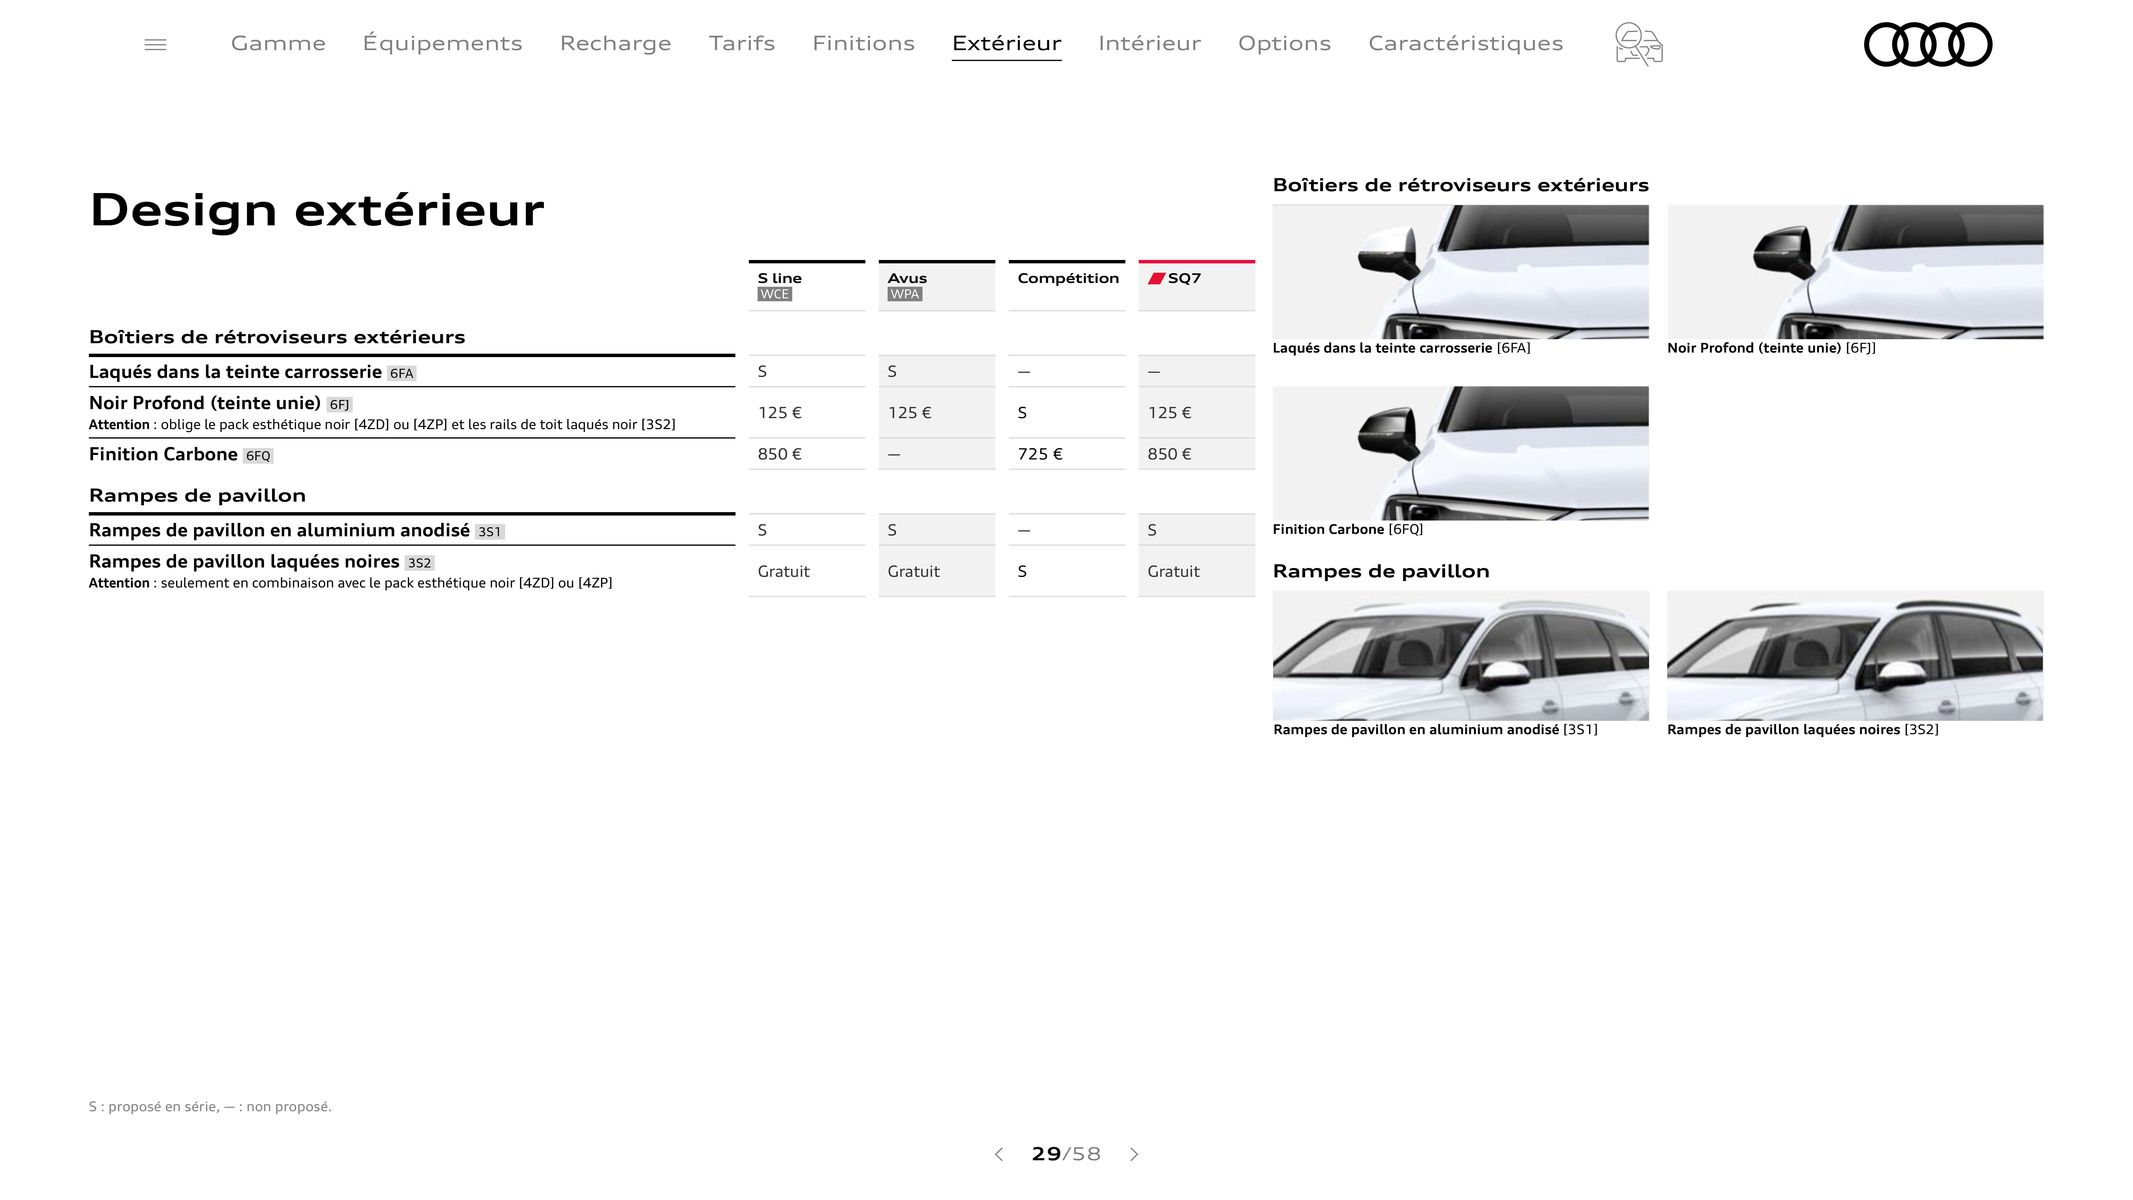Open Finition Carbone mirror image
The height and width of the screenshot is (1200, 2133).
coord(1460,453)
